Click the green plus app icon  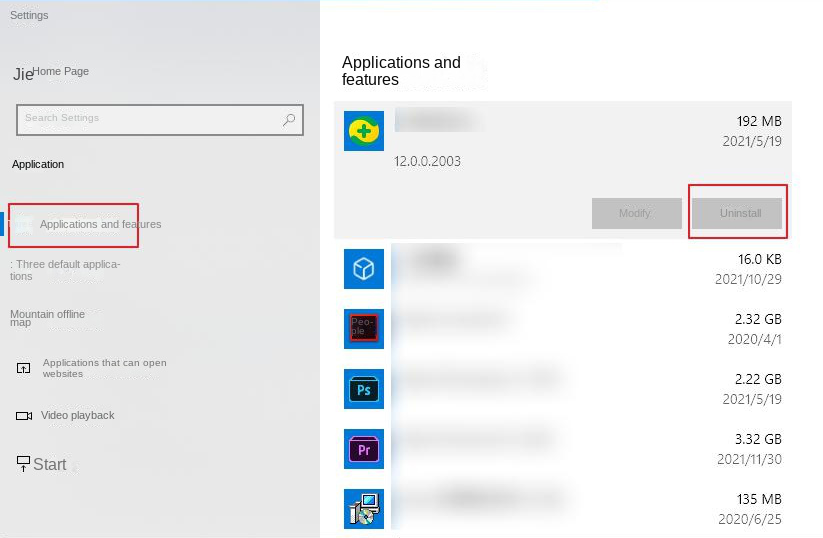pos(363,131)
